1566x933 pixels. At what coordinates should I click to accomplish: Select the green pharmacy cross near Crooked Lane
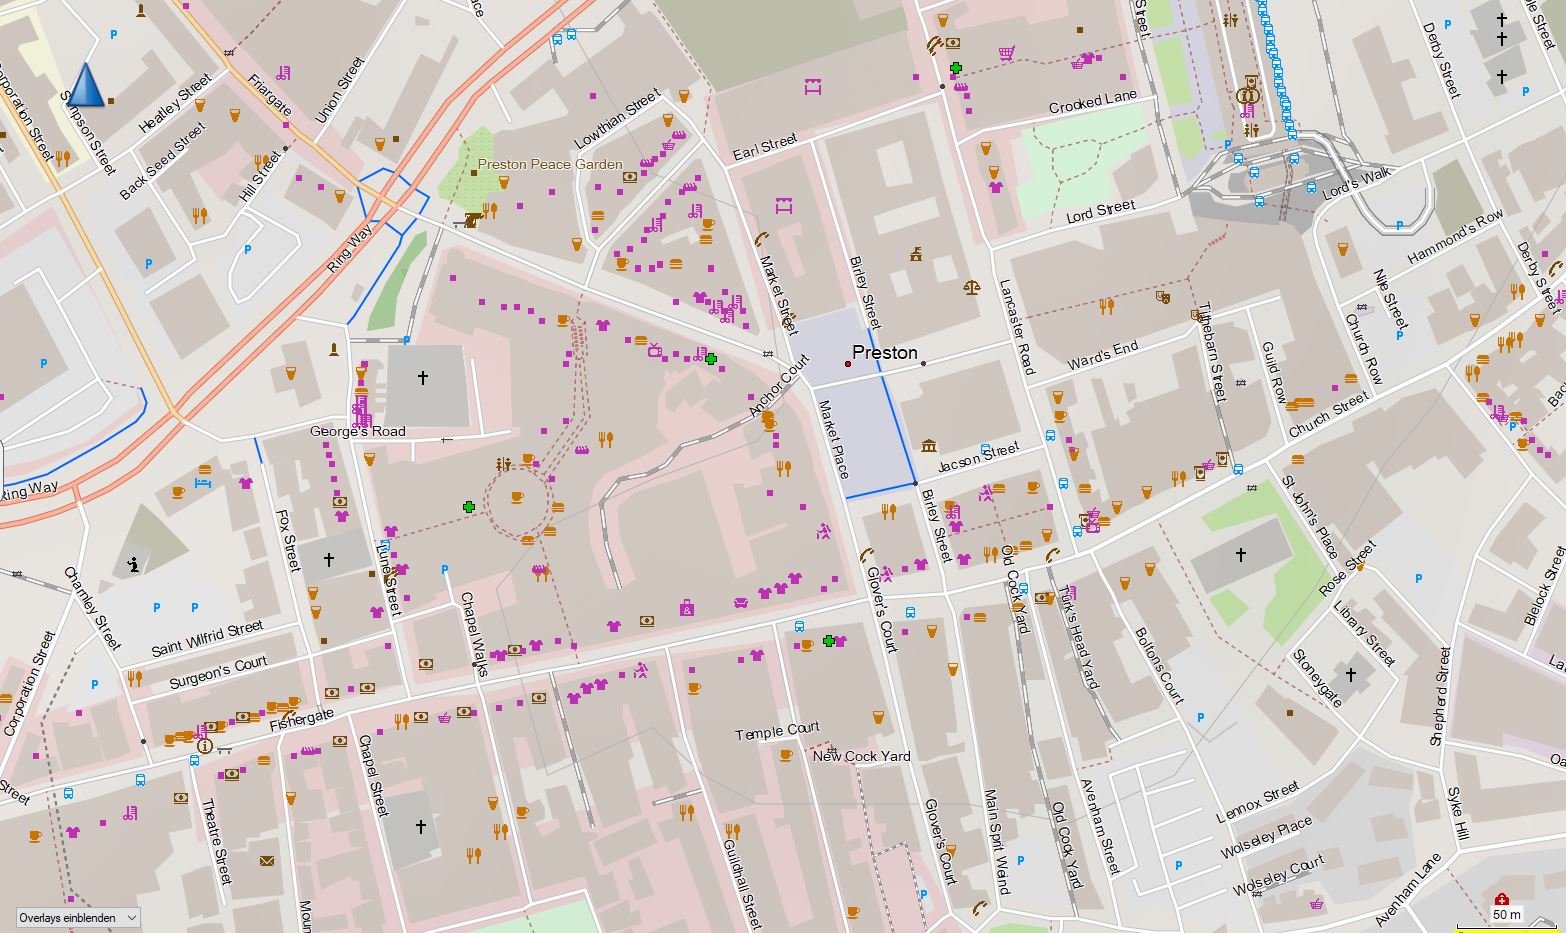(x=956, y=68)
